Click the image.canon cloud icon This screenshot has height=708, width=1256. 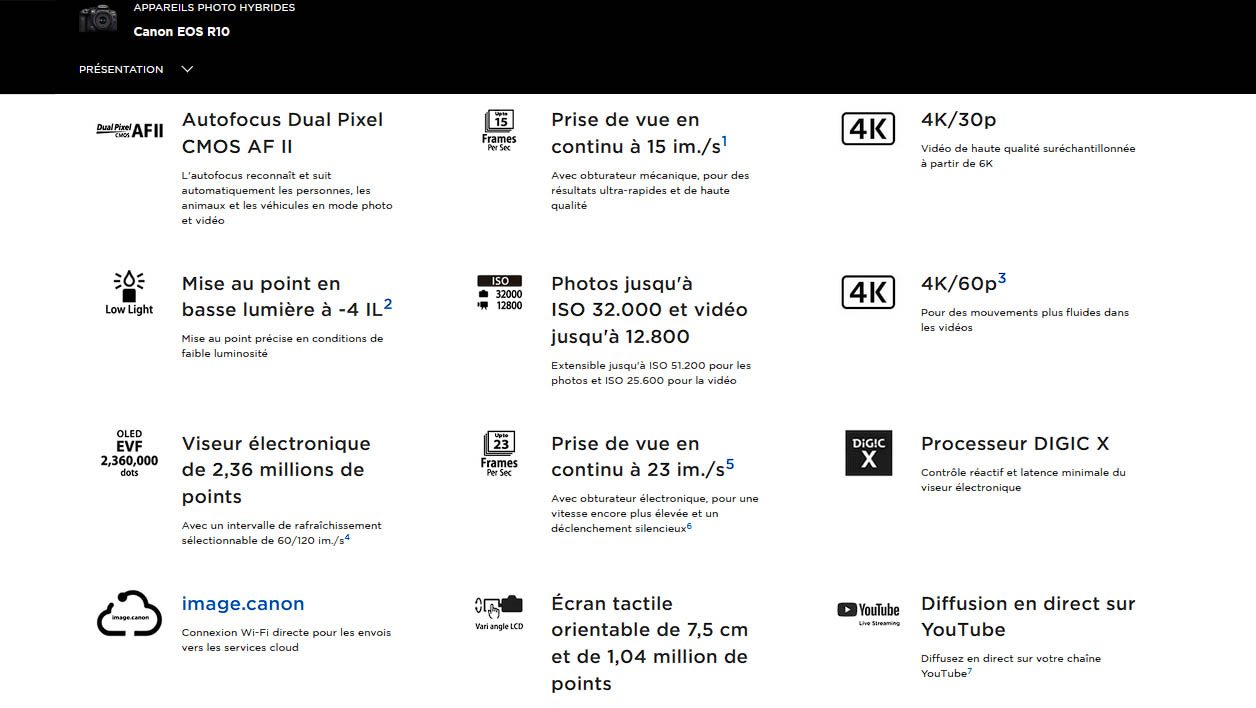coord(129,613)
